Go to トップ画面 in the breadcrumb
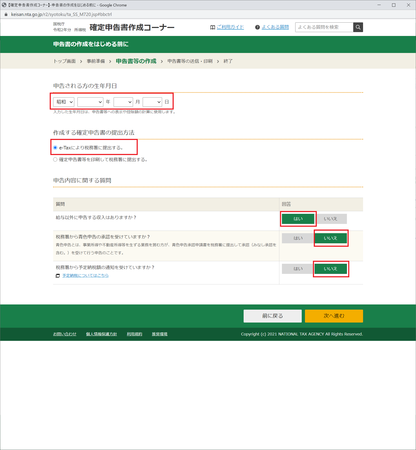Image resolution: width=416 pixels, height=450 pixels. [x=64, y=61]
